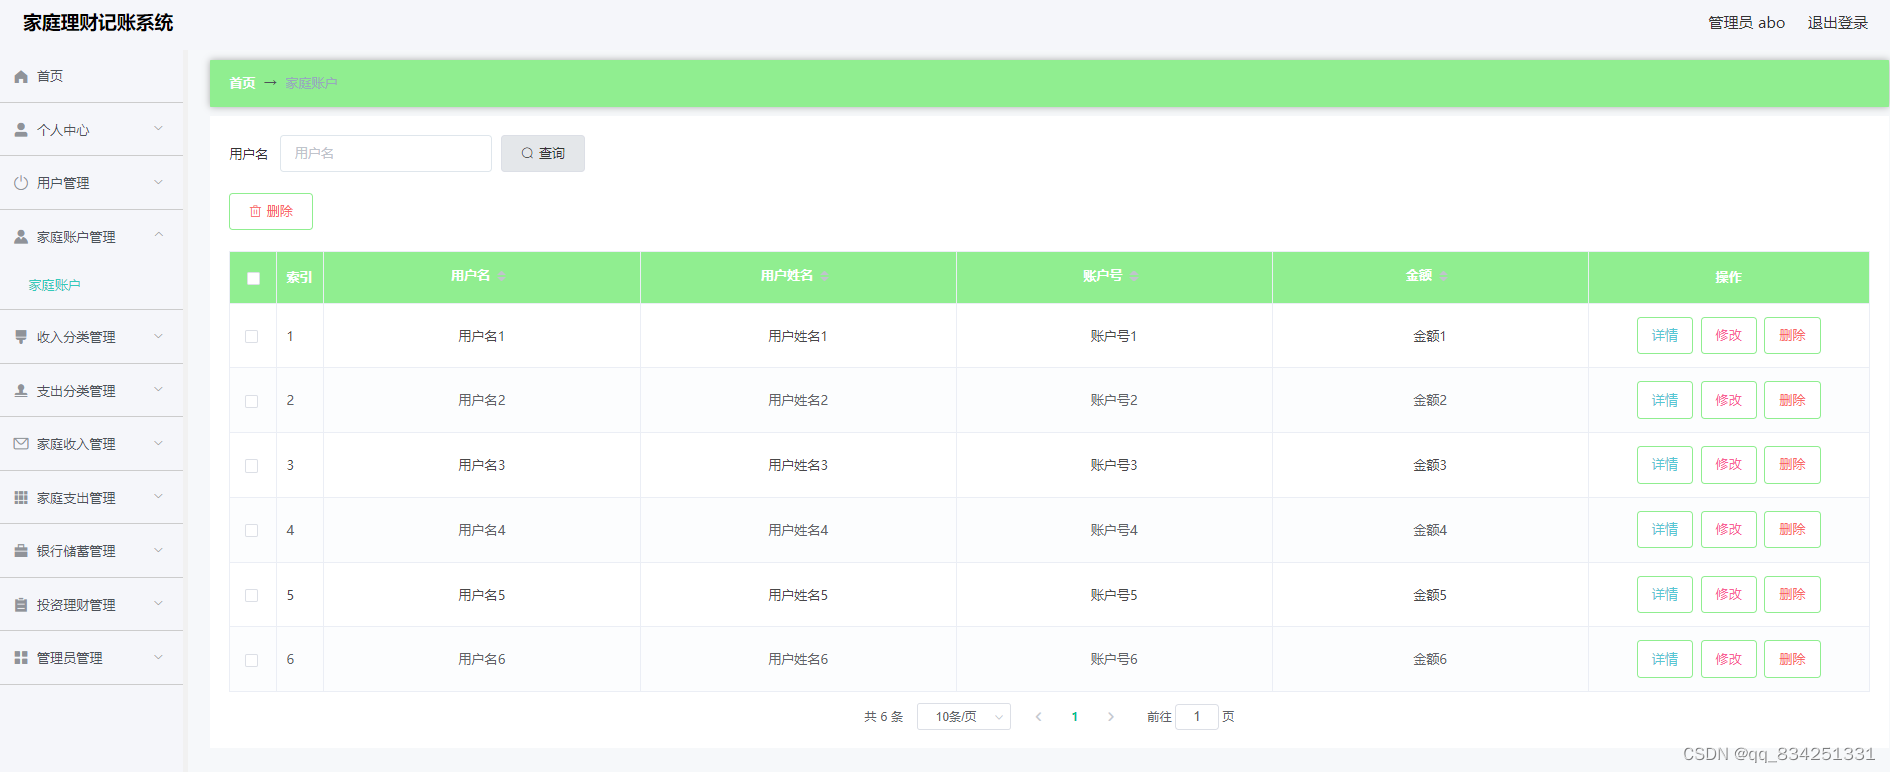Click the clipboard icon beside 投资理财管理
Image resolution: width=1890 pixels, height=772 pixels.
coord(21,605)
